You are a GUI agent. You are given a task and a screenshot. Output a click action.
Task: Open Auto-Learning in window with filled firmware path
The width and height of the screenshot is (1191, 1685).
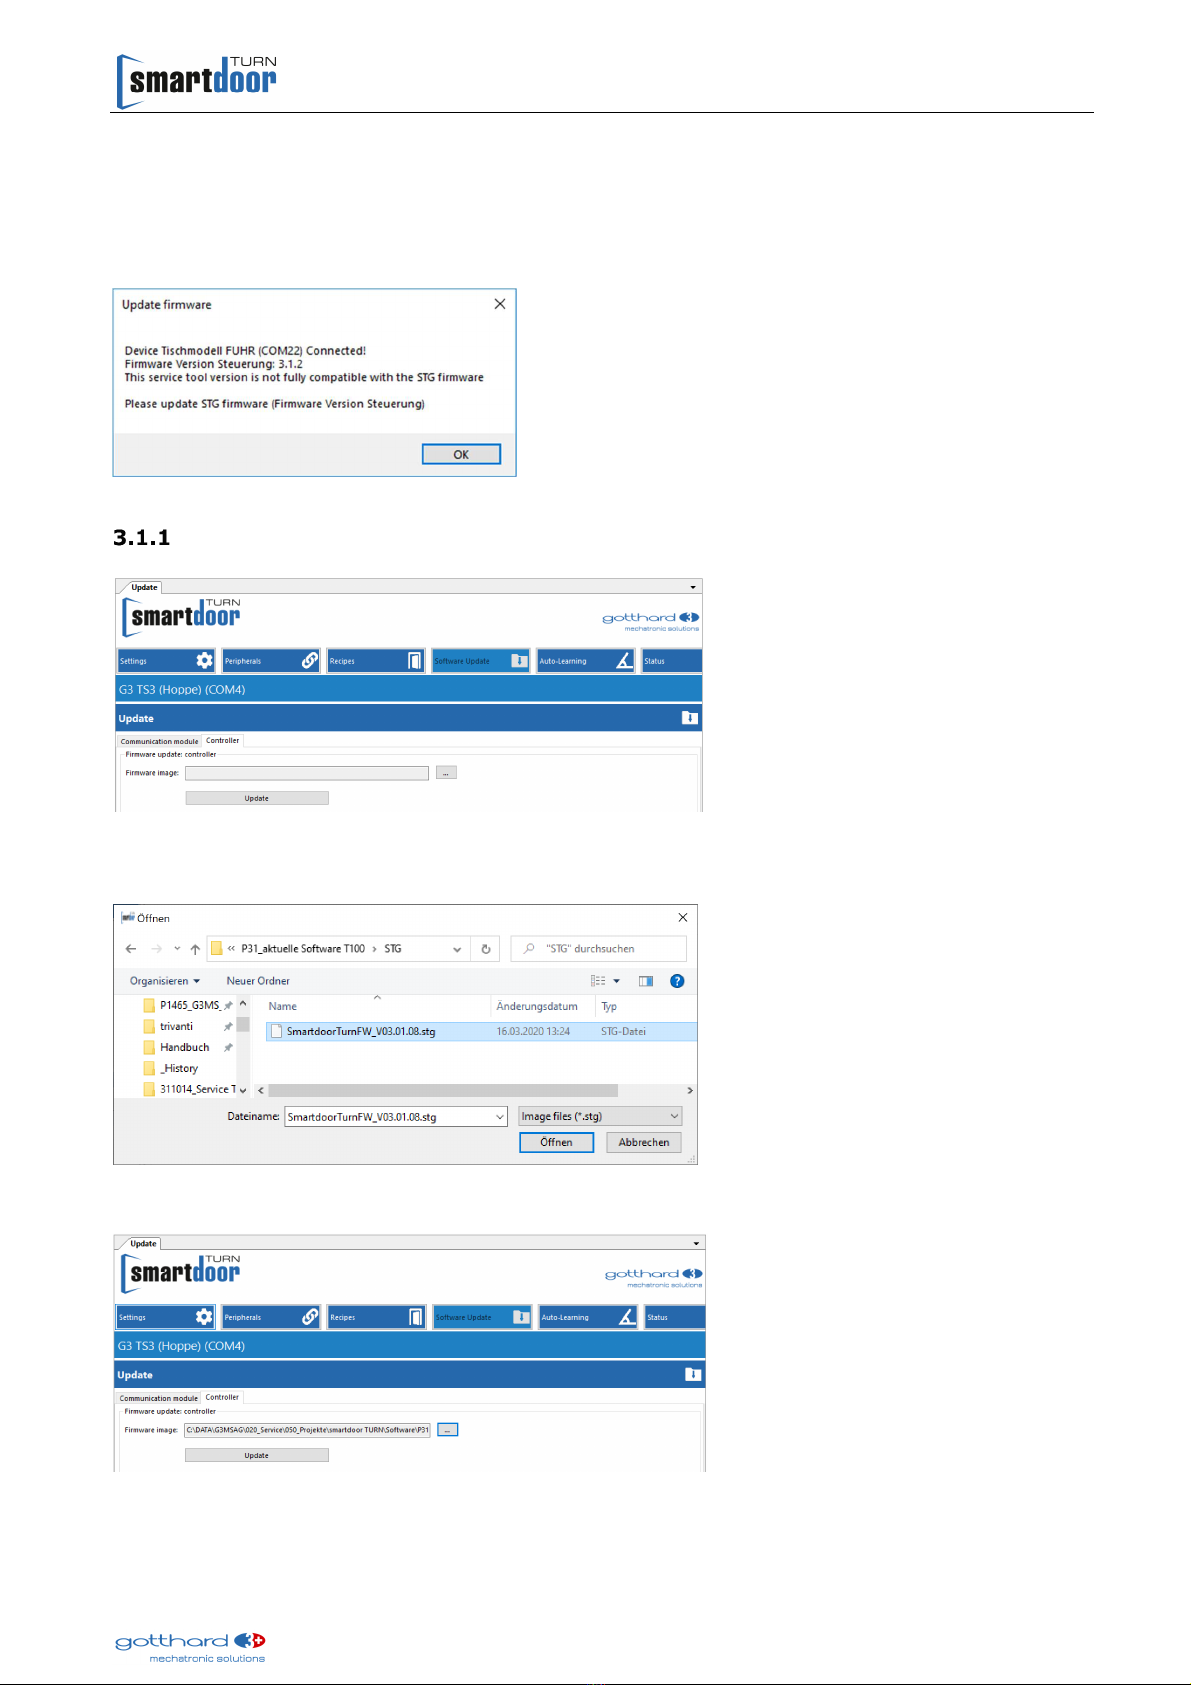coord(589,1317)
